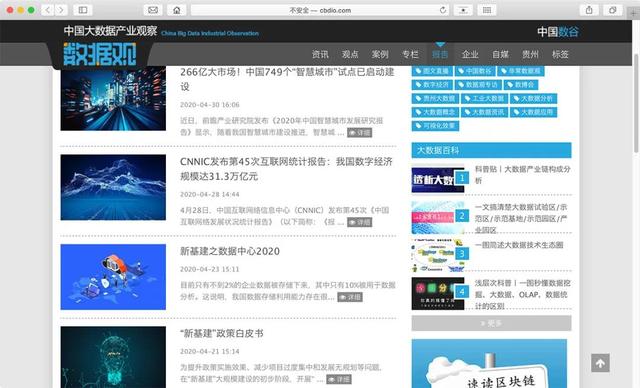Select the 企业 navigation tab
This screenshot has height=388, width=640.
(x=470, y=54)
